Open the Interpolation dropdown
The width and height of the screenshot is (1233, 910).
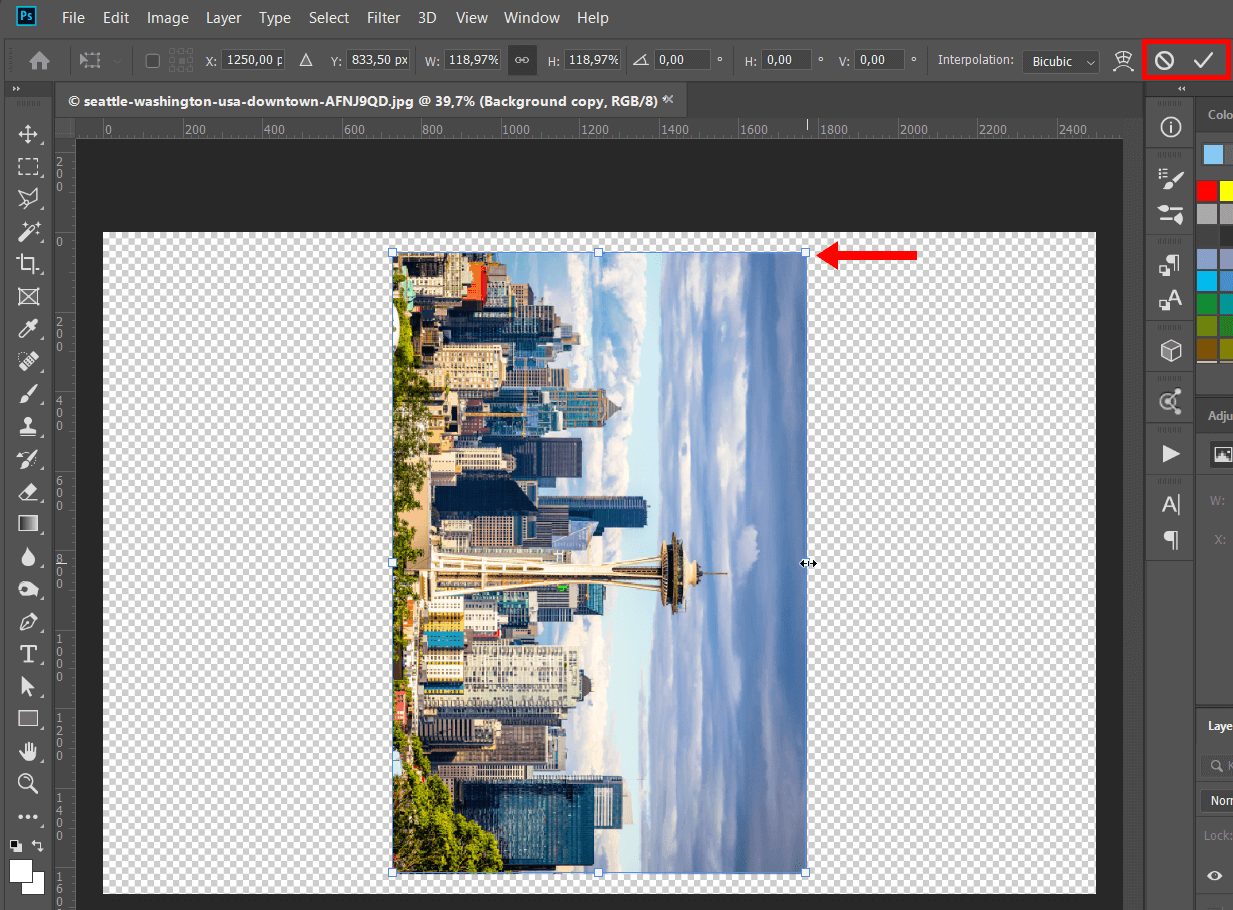(x=1060, y=61)
